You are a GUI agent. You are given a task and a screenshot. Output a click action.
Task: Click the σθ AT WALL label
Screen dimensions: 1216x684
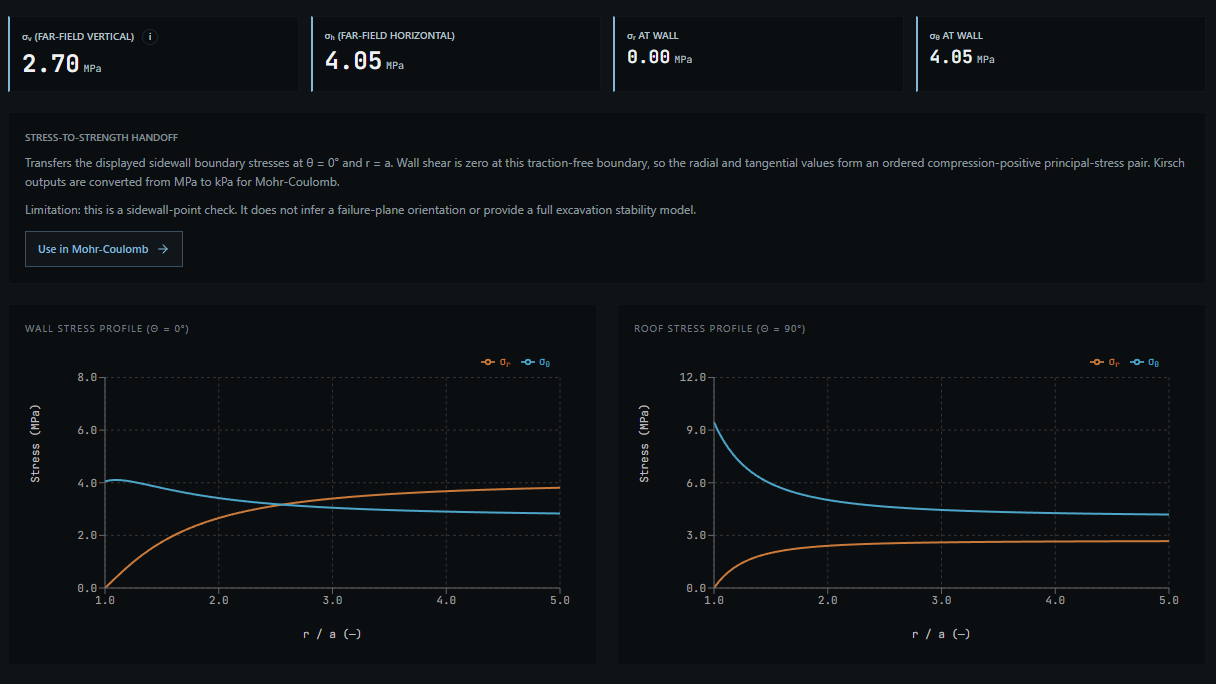[x=956, y=36]
